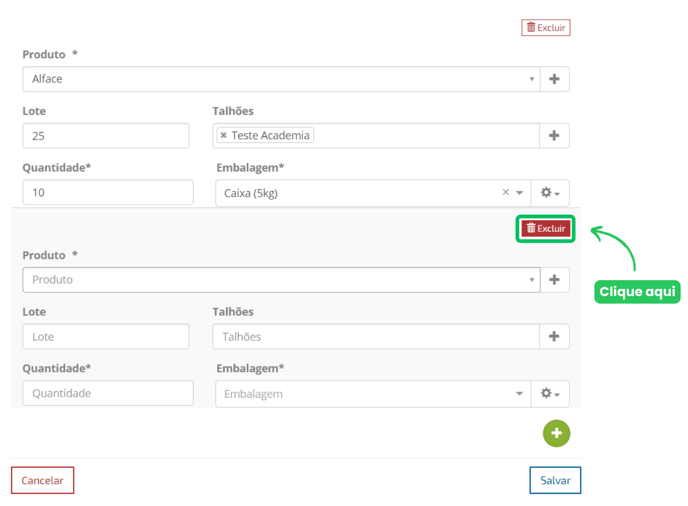Click the red Excluir button of second product
688x506 pixels.
point(545,228)
